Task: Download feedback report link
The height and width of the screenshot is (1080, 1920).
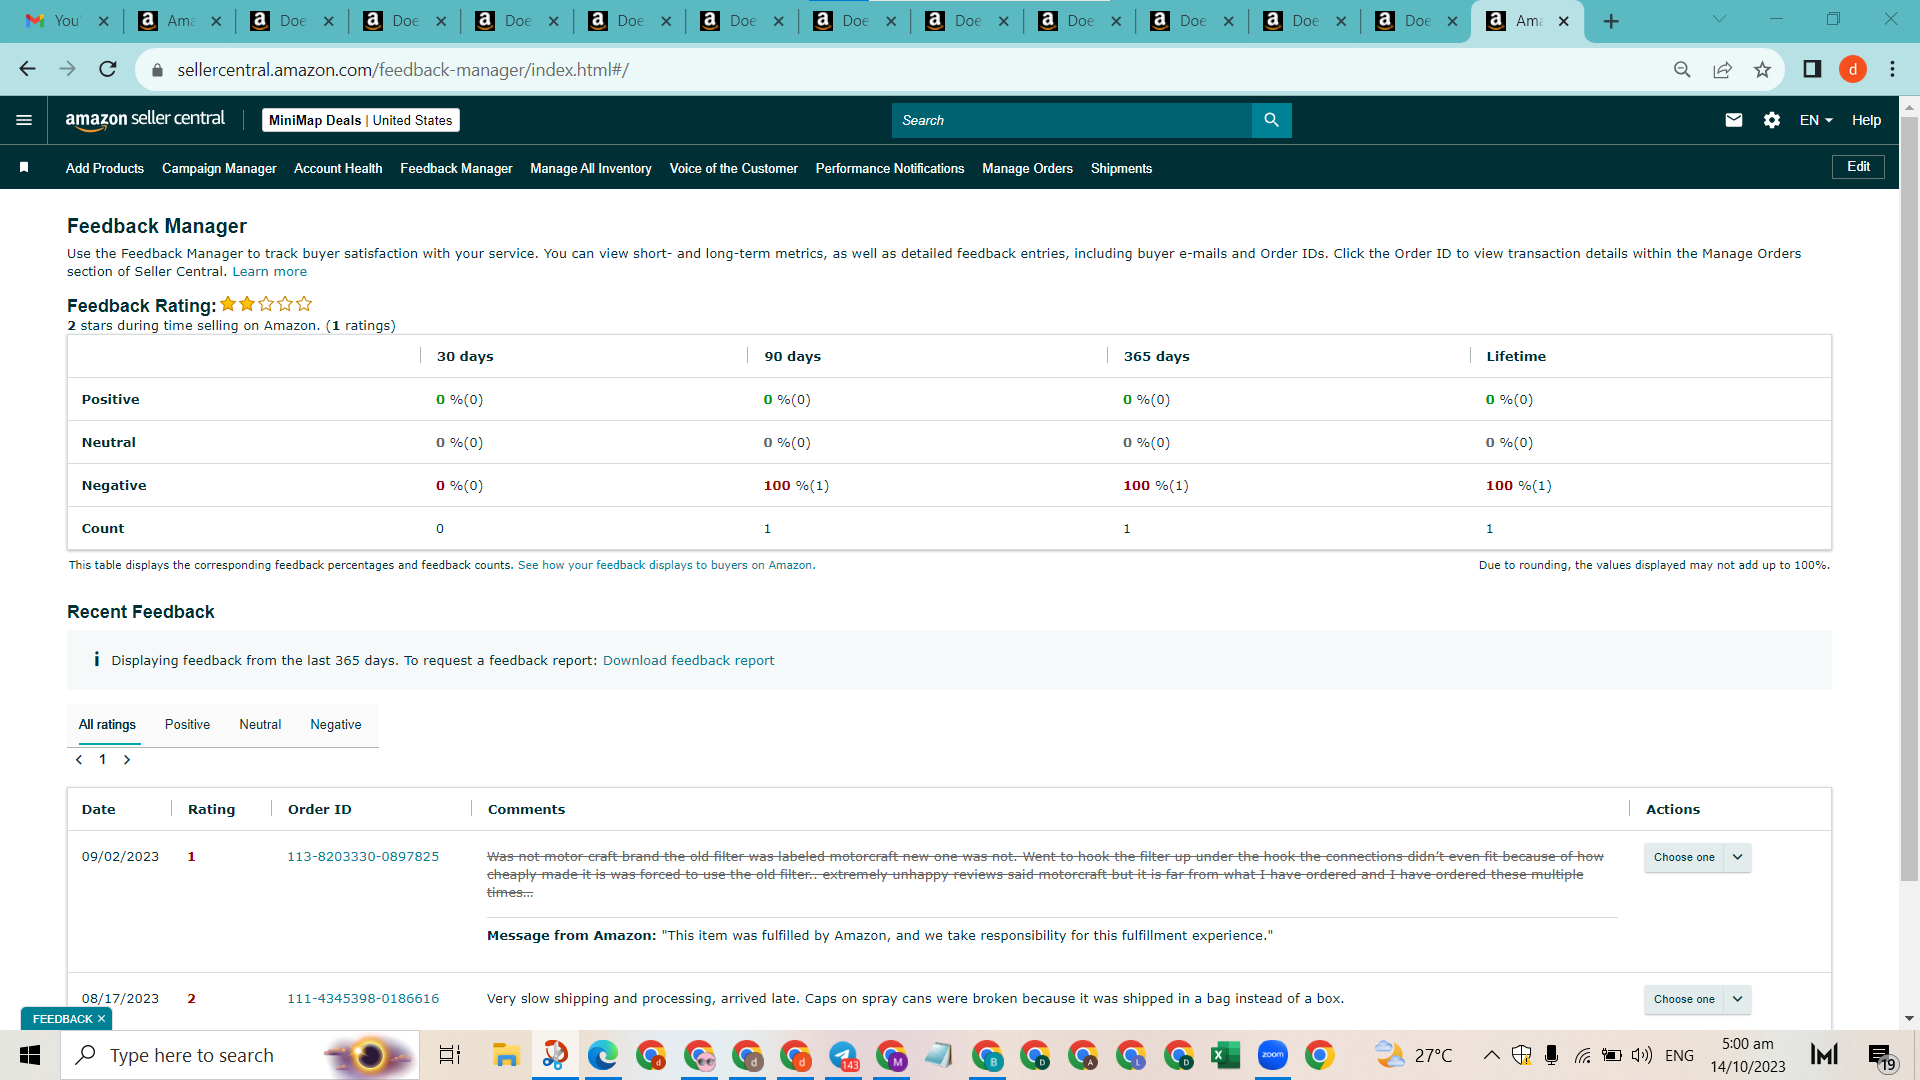Action: 688,661
